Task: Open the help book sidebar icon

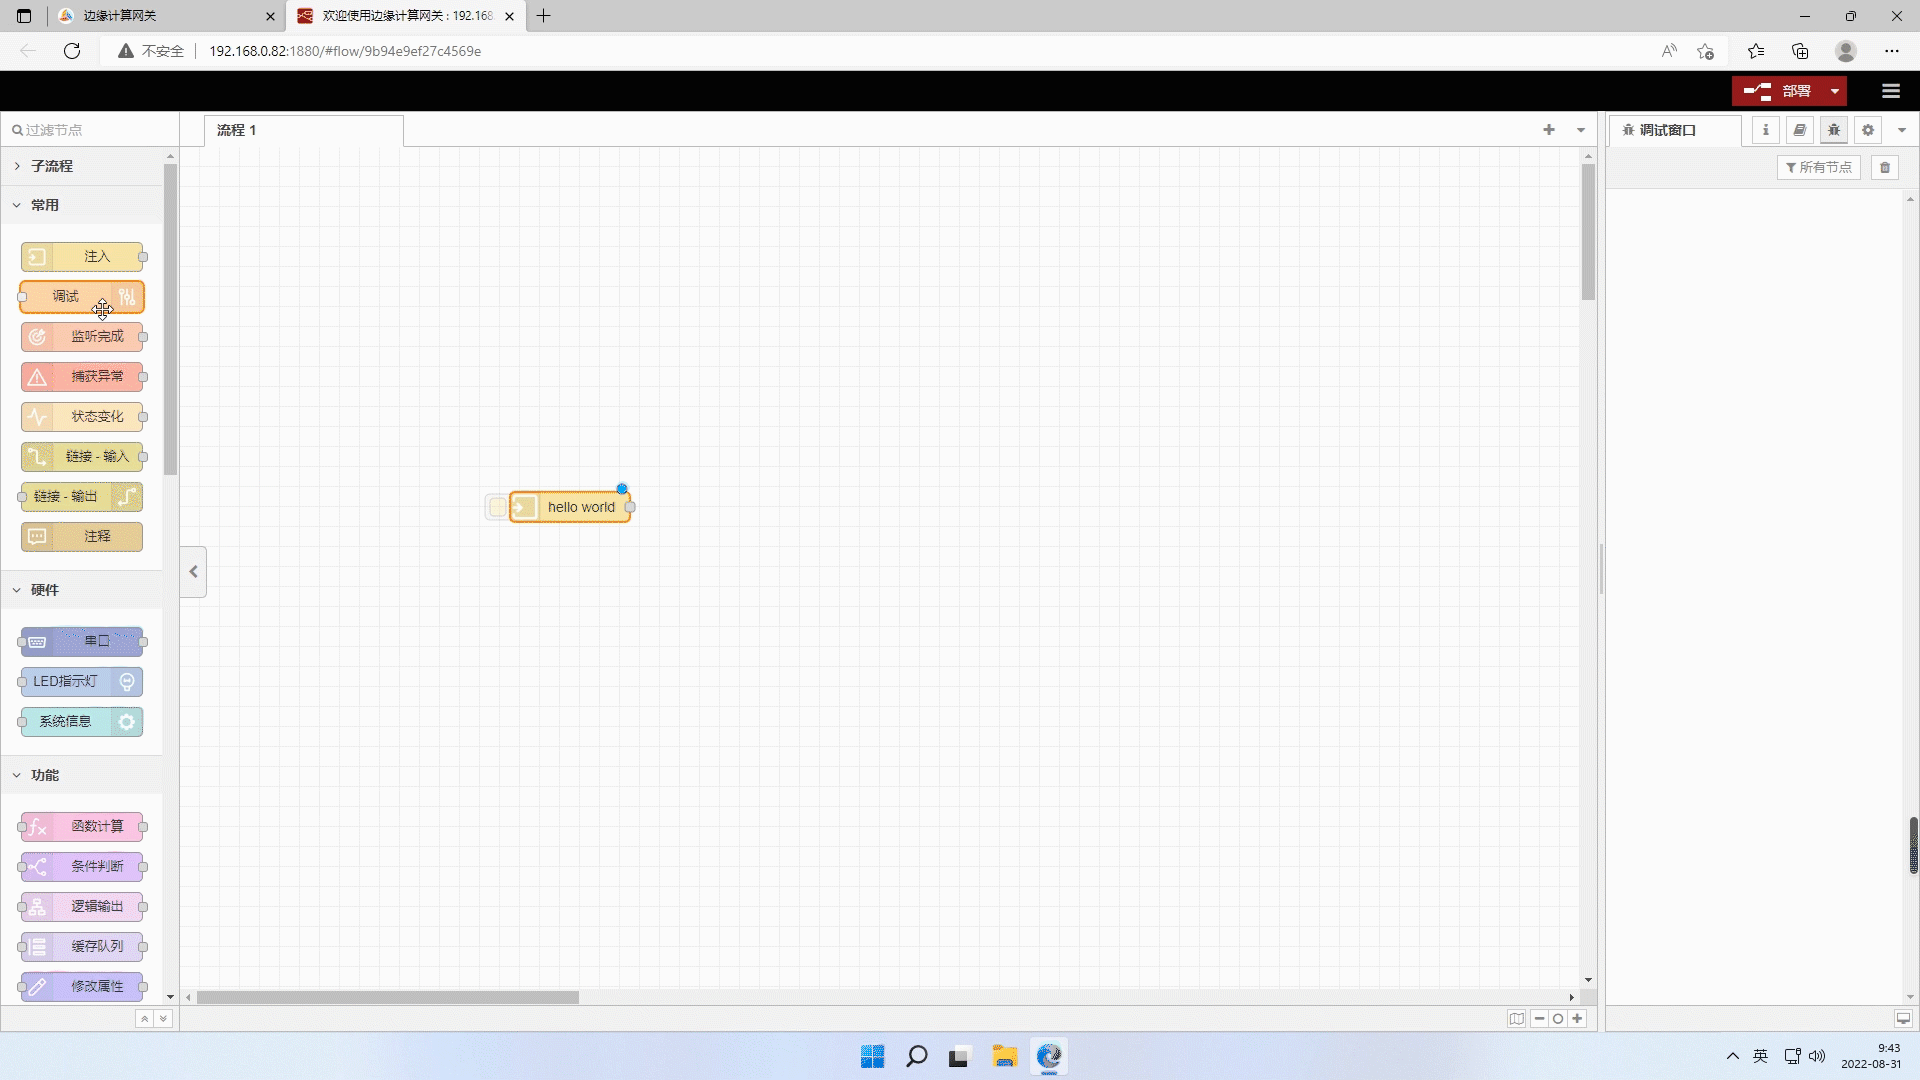Action: tap(1799, 130)
